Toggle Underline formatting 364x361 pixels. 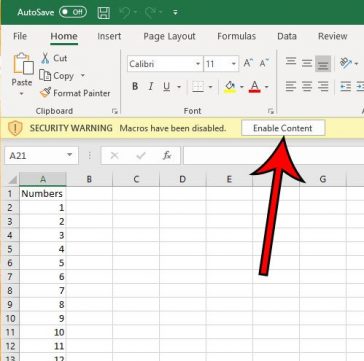click(x=167, y=87)
